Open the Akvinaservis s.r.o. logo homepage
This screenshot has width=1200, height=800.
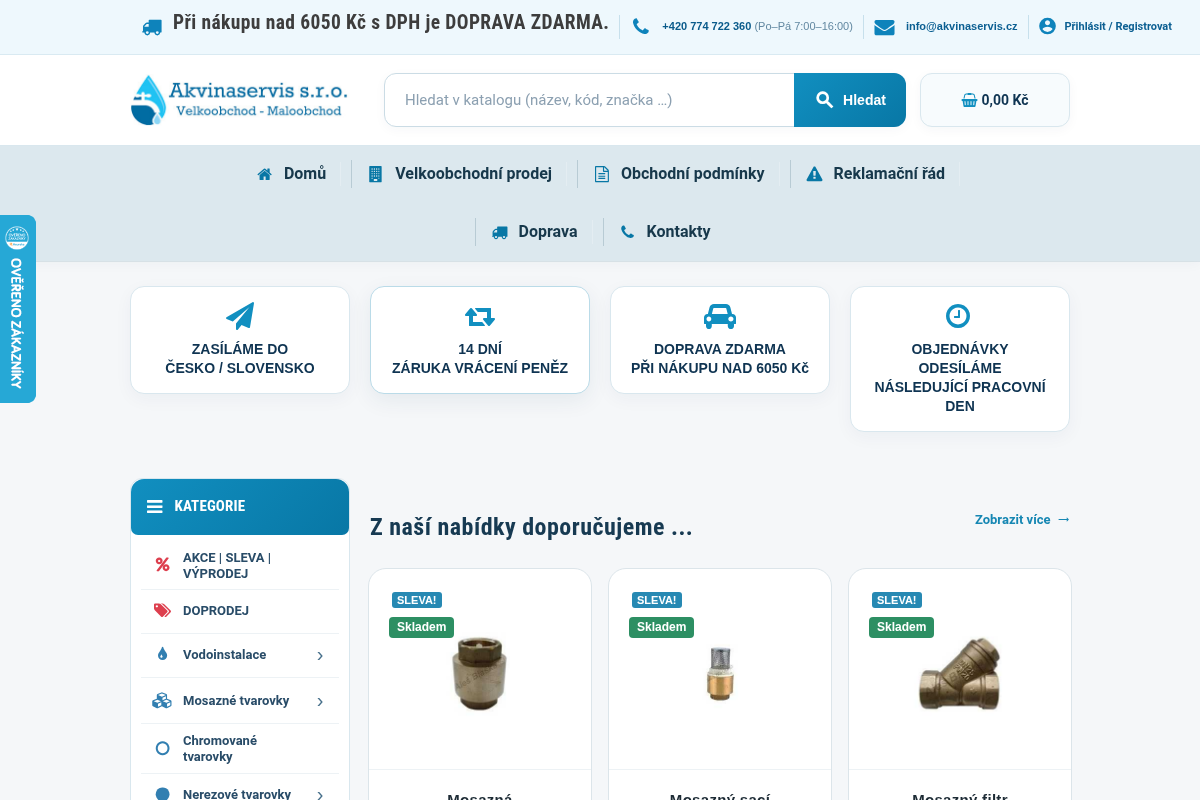[239, 100]
